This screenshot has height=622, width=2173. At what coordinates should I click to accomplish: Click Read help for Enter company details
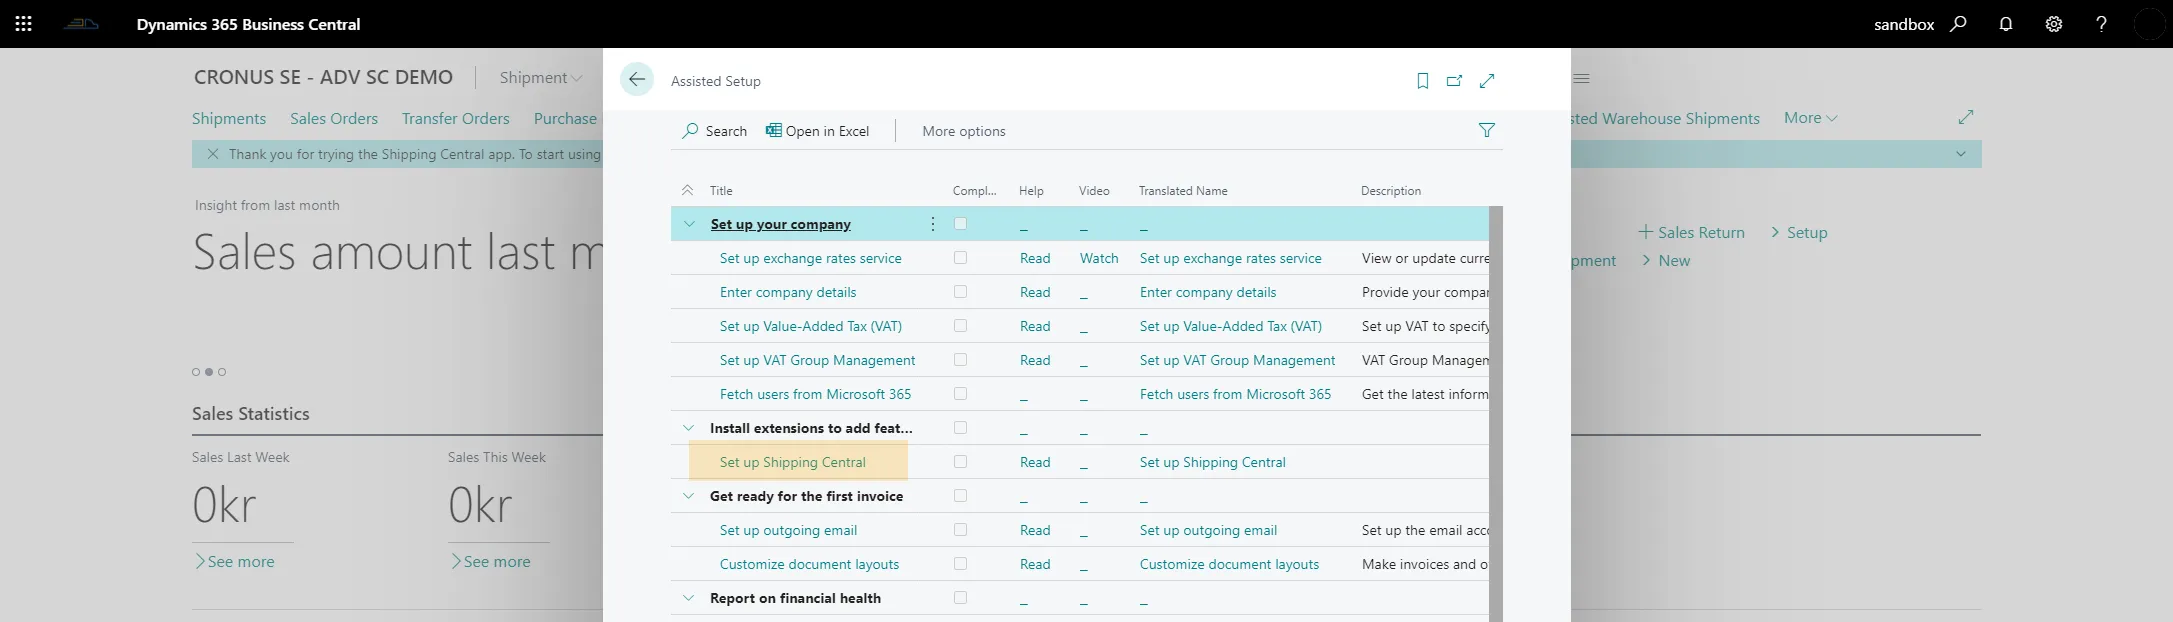pyautogui.click(x=1035, y=292)
